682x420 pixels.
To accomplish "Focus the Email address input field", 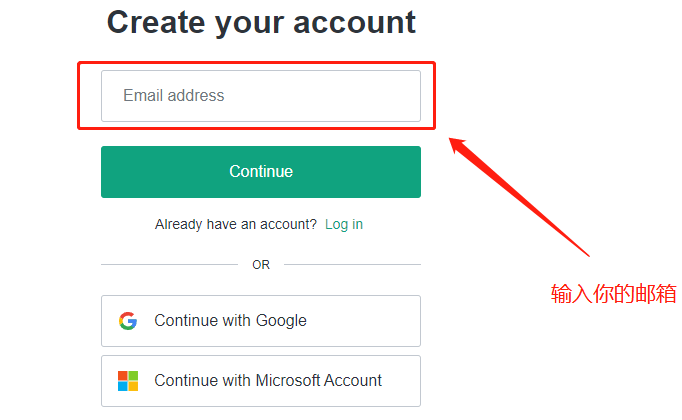I will [x=260, y=96].
